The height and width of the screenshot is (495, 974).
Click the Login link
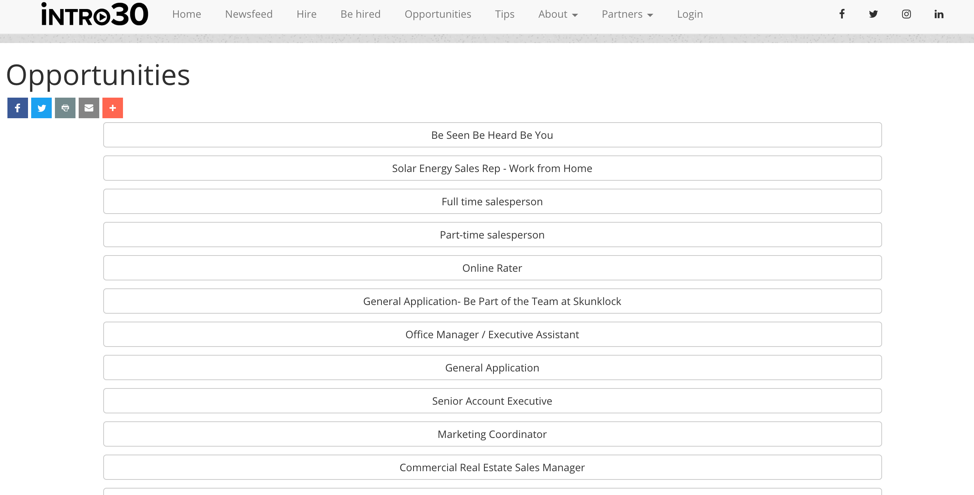click(x=690, y=14)
